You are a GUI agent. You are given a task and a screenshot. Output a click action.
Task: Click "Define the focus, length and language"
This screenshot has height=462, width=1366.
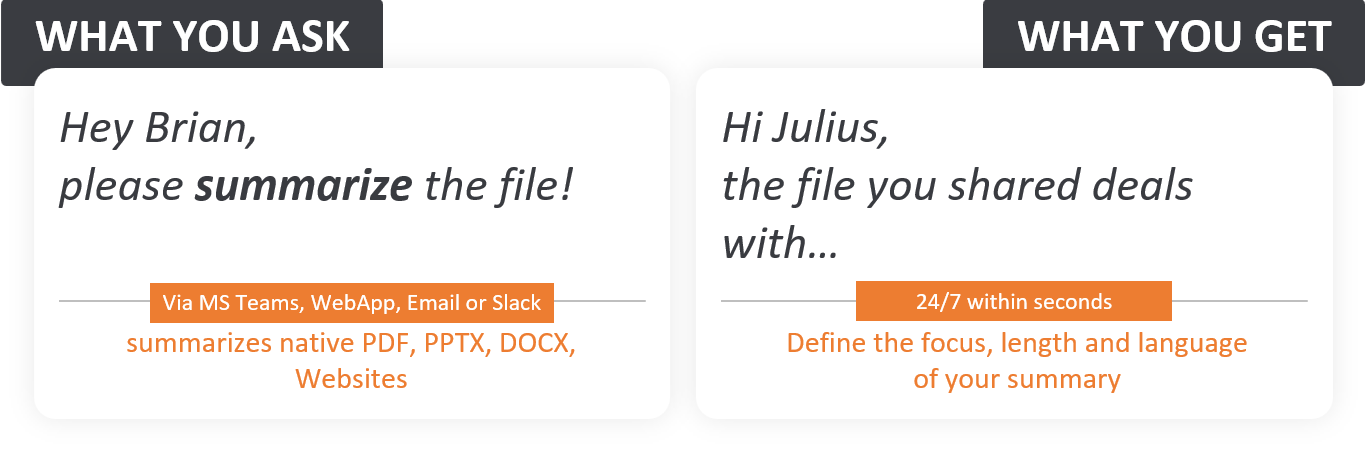point(1017,343)
